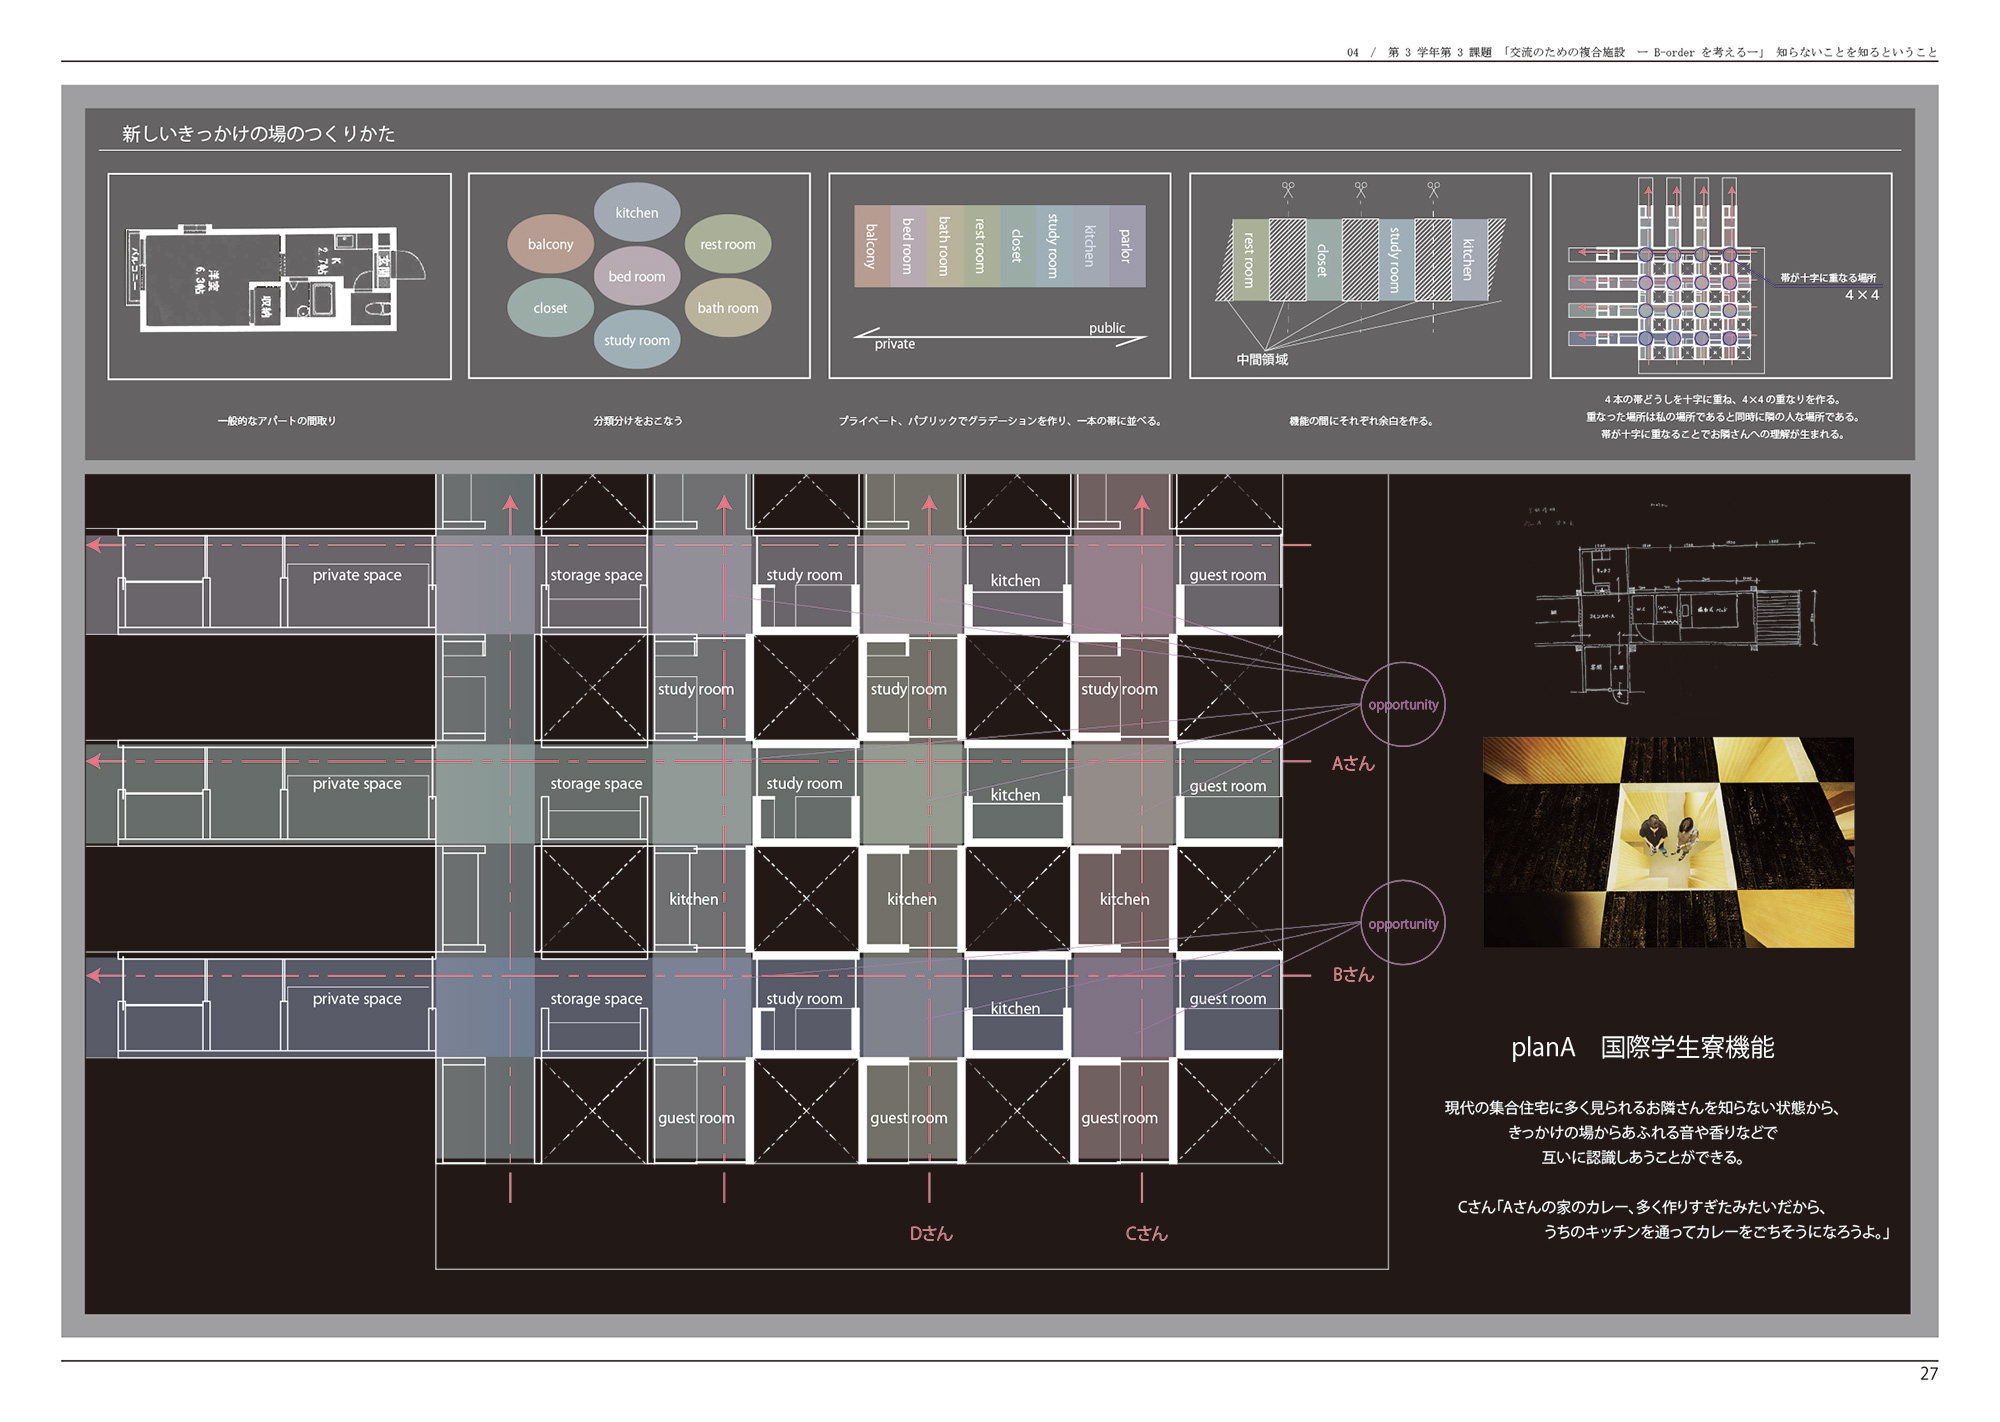The image size is (2000, 1422).
Task: Open the photo of two people in yellow room
Action: (x=1668, y=842)
